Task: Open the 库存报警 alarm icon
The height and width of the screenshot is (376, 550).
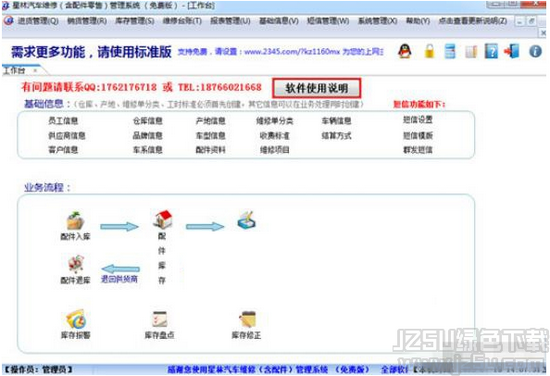Action: click(x=76, y=319)
